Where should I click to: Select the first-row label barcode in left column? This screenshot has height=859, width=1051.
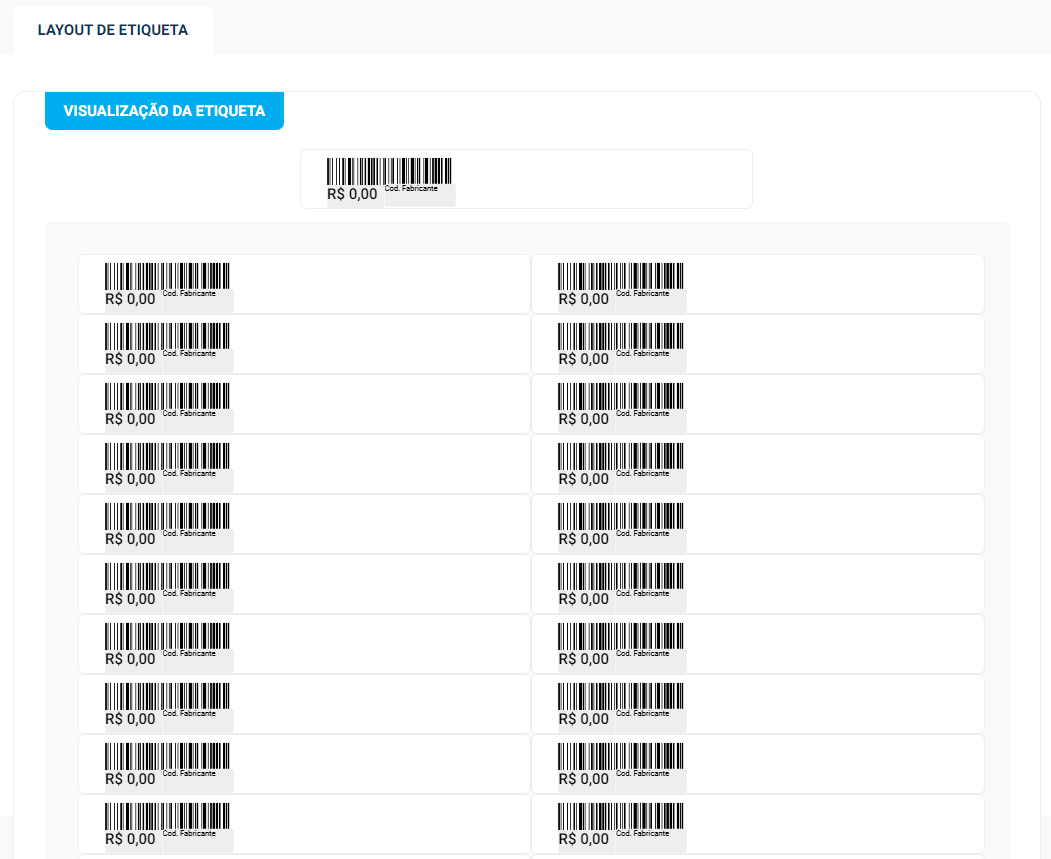(x=167, y=275)
